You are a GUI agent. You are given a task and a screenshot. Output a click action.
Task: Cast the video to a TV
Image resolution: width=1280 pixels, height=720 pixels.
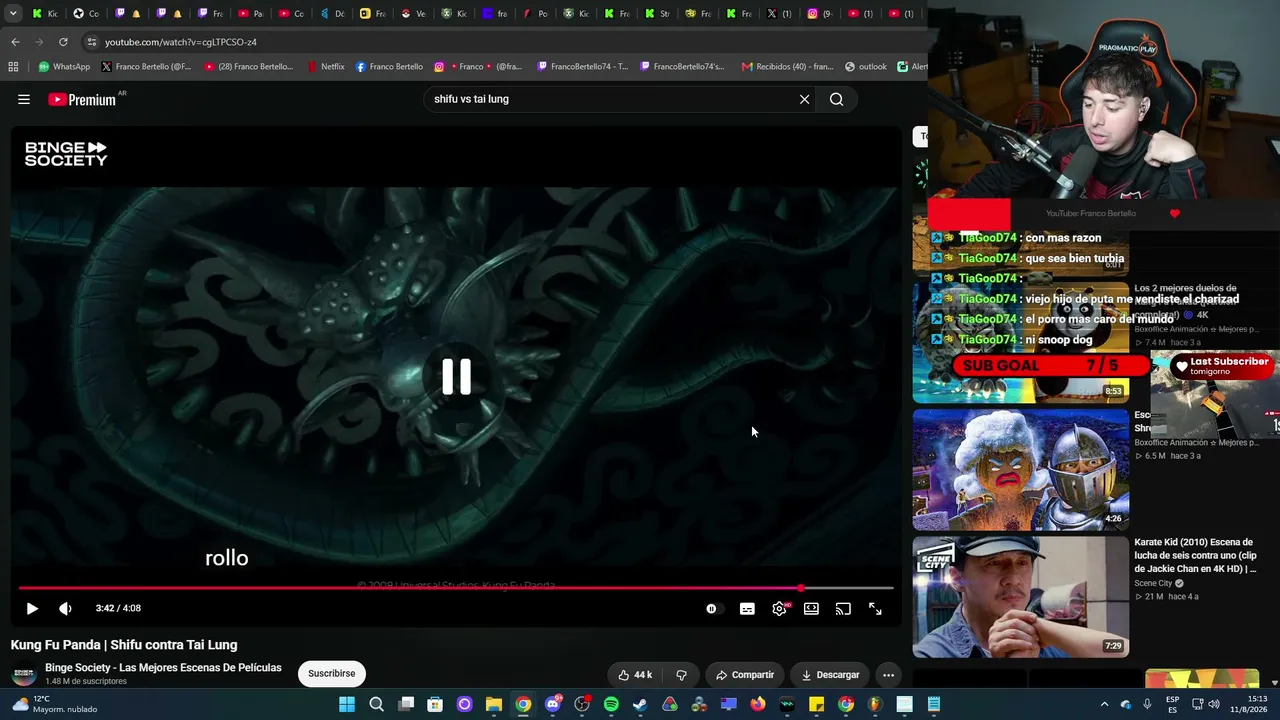click(x=843, y=608)
